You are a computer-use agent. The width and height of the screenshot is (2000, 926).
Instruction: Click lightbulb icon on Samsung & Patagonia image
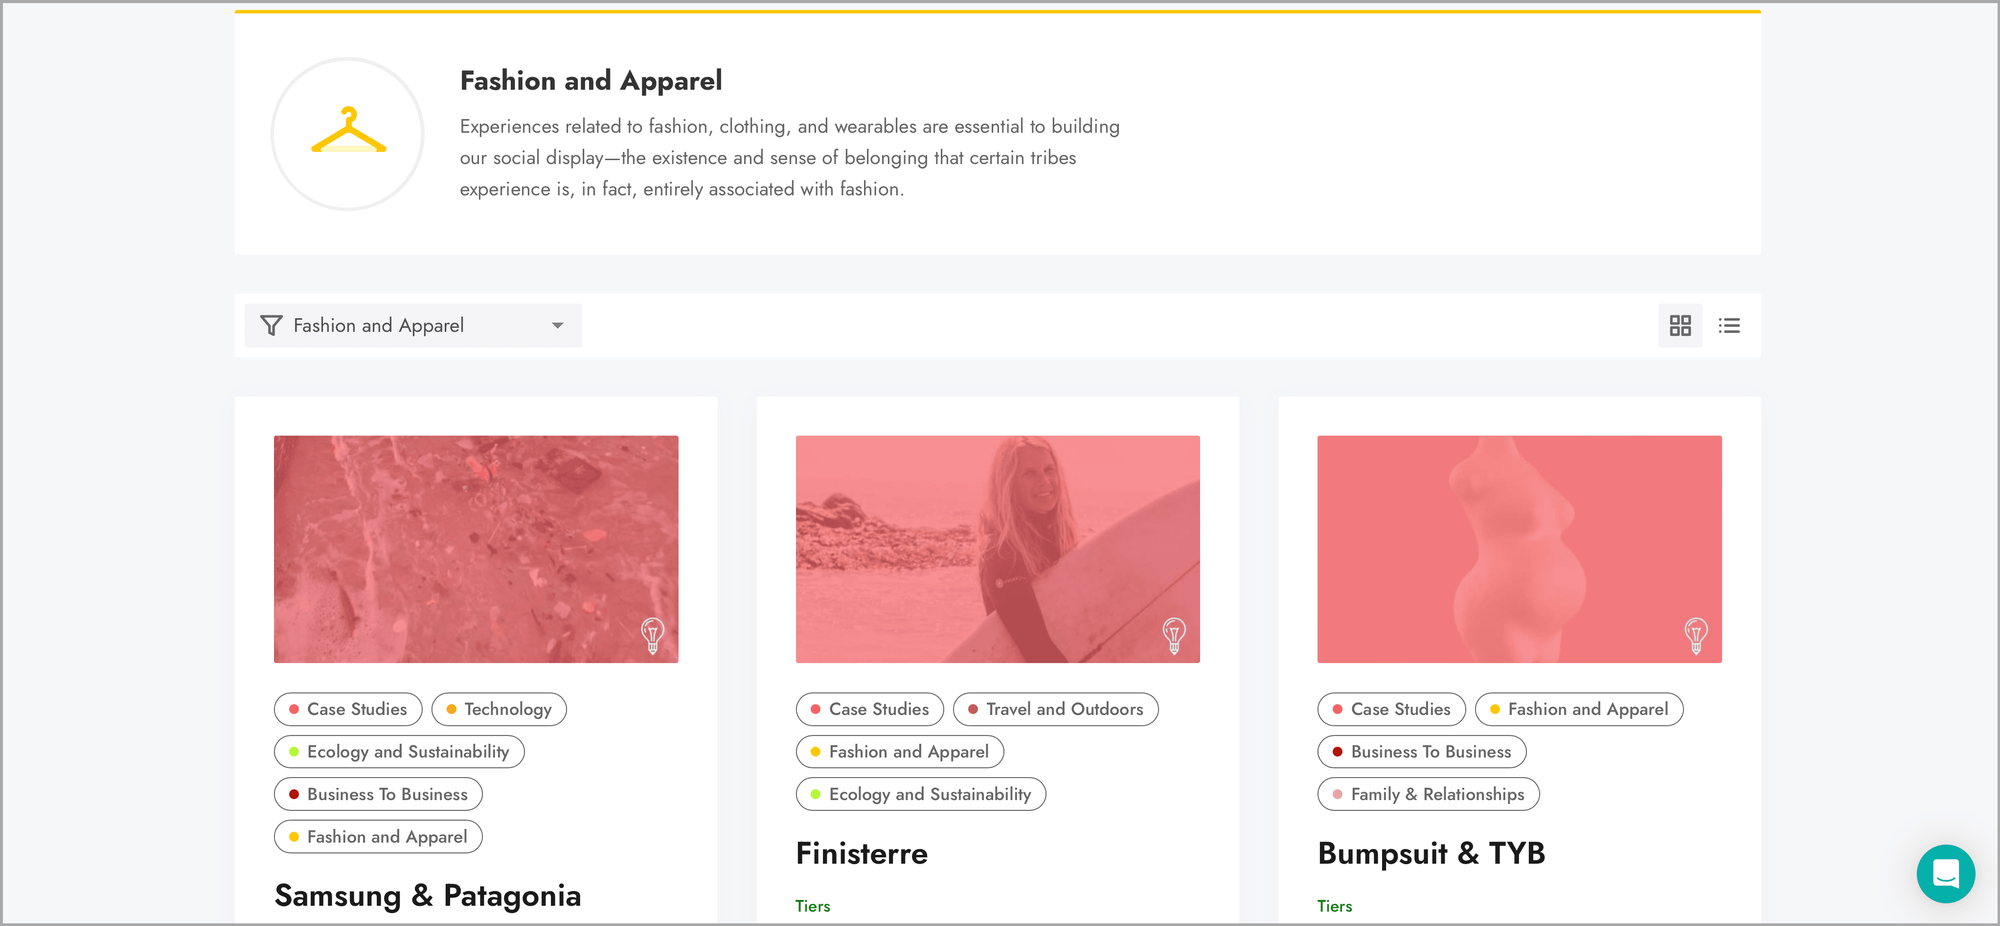652,634
